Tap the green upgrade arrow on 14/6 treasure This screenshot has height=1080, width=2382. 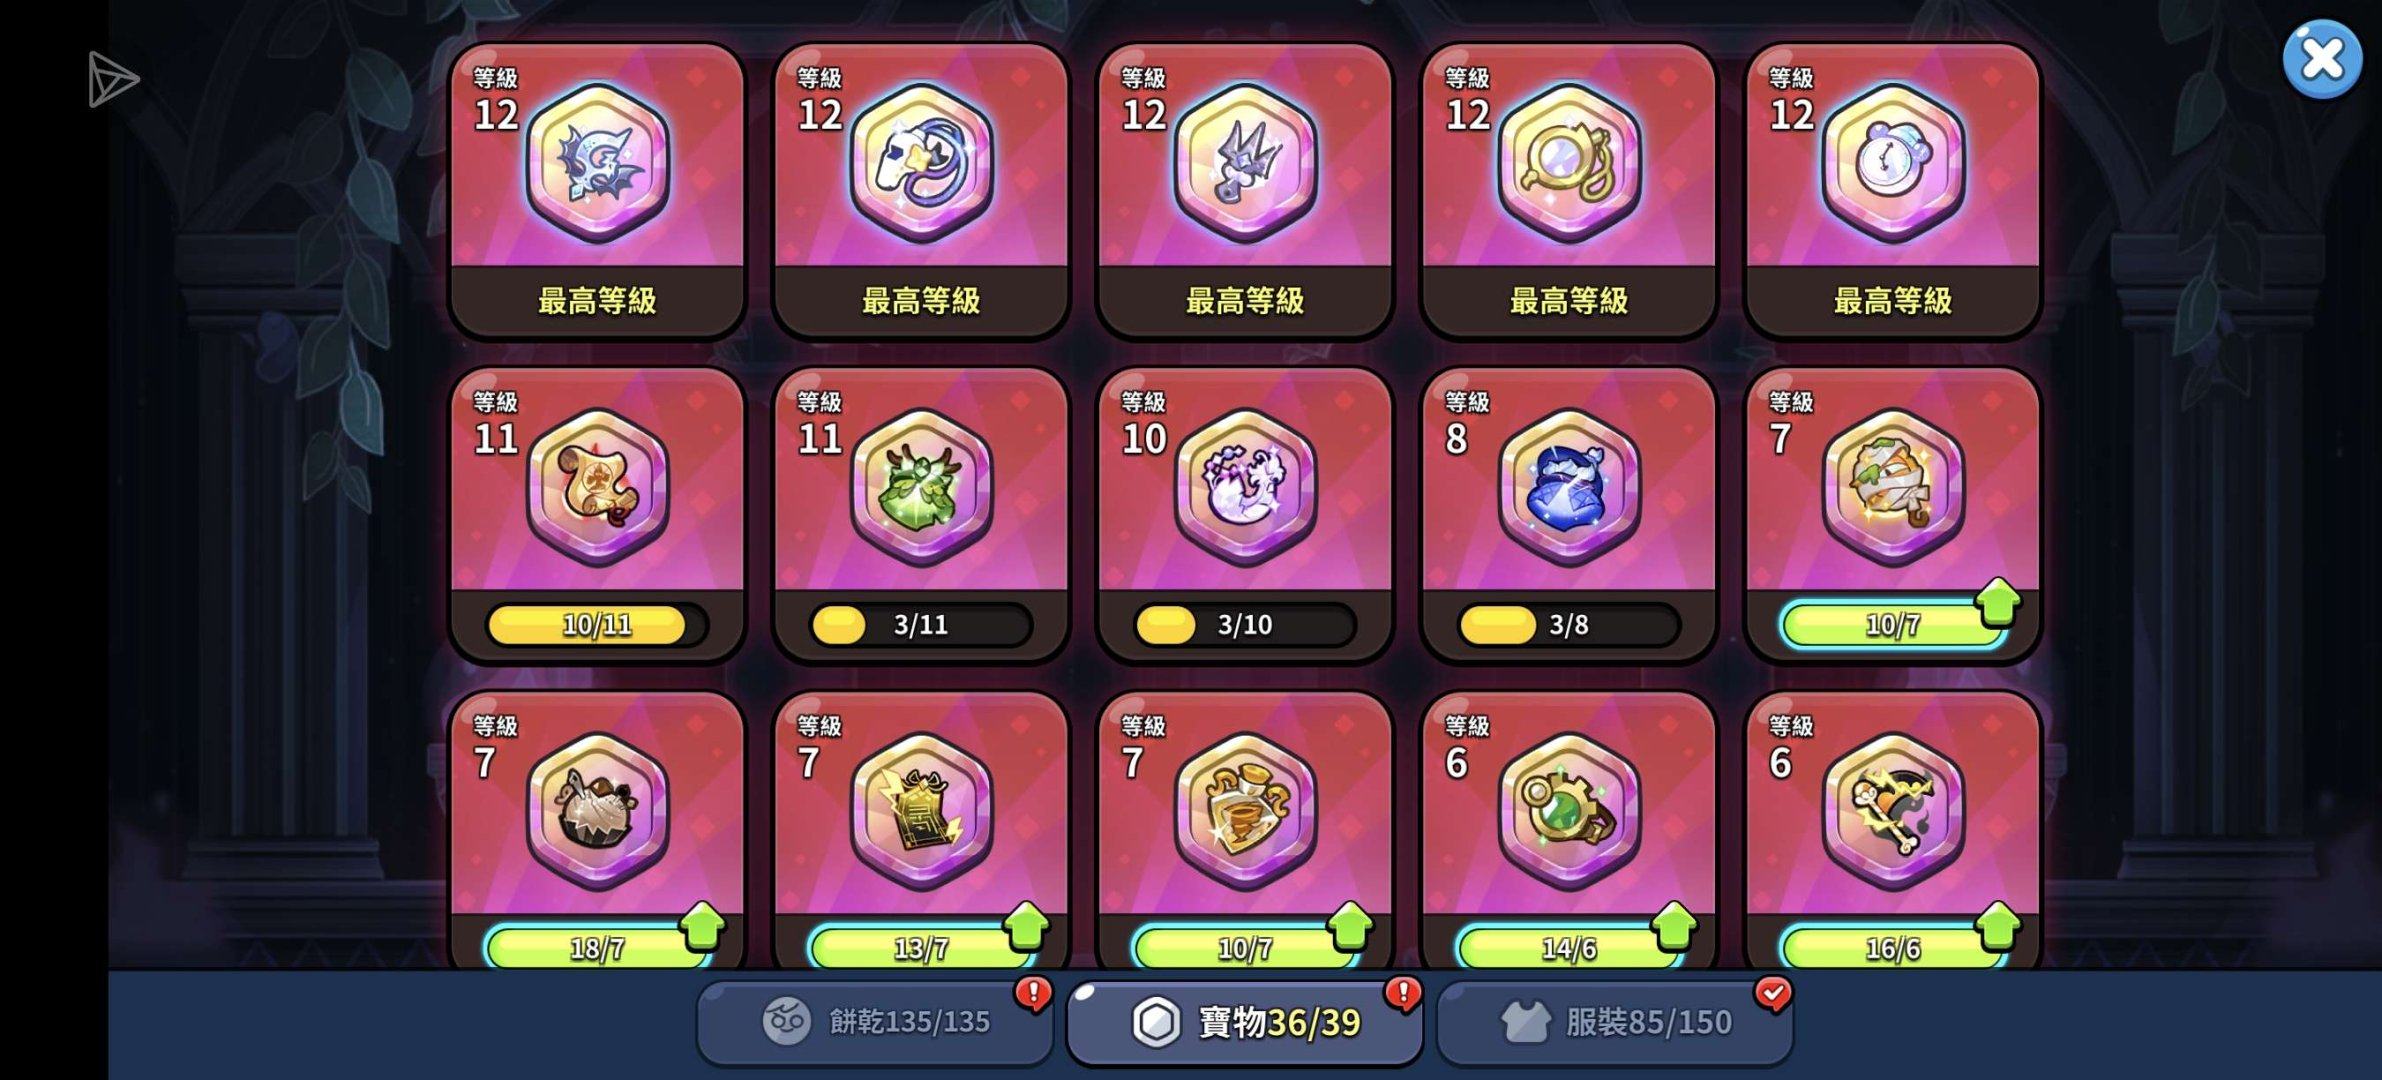click(1675, 926)
